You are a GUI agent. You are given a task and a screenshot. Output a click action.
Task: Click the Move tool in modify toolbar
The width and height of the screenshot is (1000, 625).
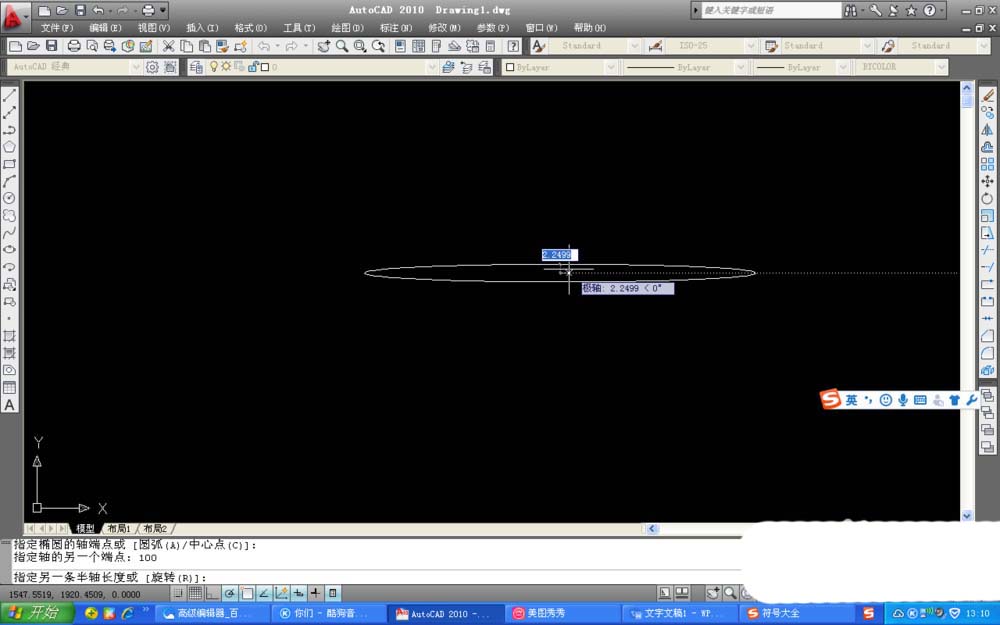(987, 181)
